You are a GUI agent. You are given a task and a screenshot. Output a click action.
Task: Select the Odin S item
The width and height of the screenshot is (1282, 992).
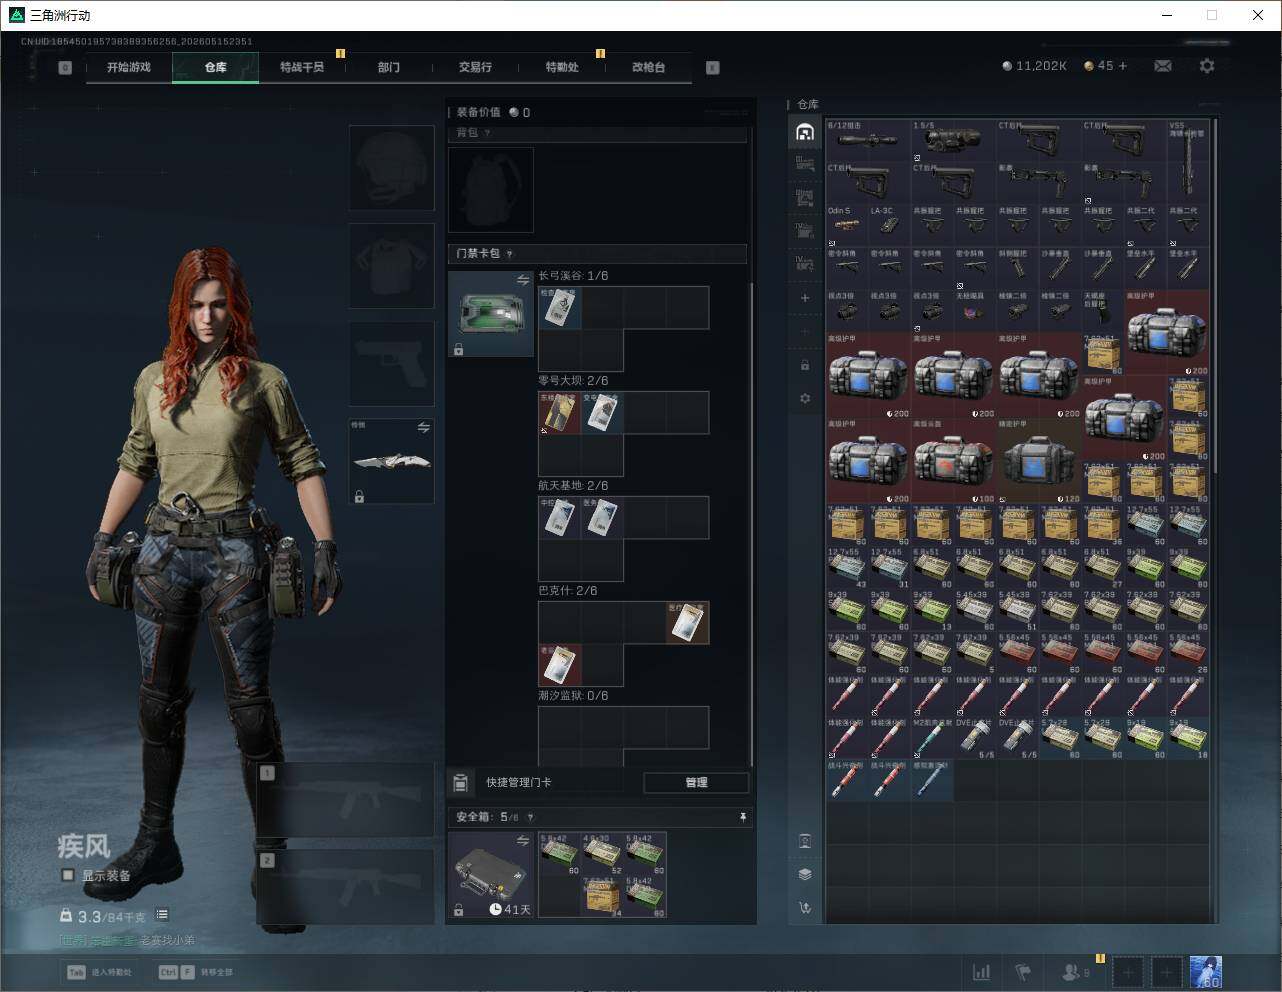(x=847, y=226)
